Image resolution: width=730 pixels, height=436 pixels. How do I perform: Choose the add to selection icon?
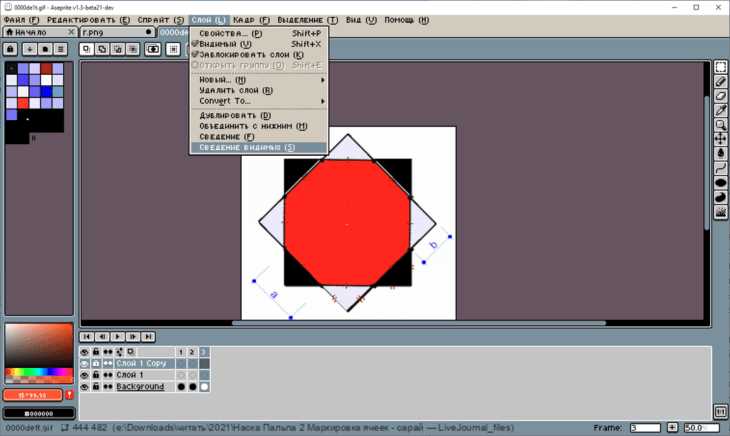click(101, 49)
